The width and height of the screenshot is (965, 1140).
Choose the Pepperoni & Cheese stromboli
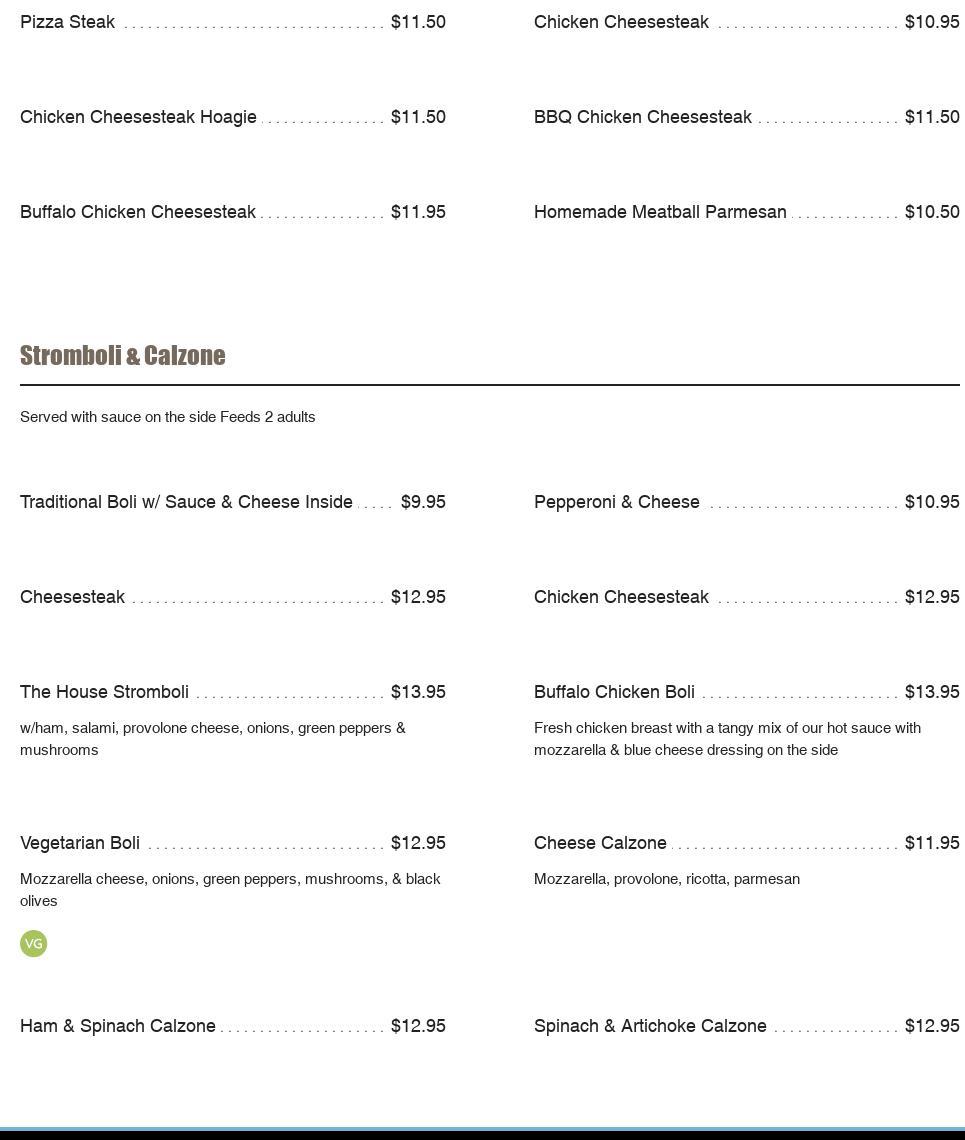(x=616, y=502)
